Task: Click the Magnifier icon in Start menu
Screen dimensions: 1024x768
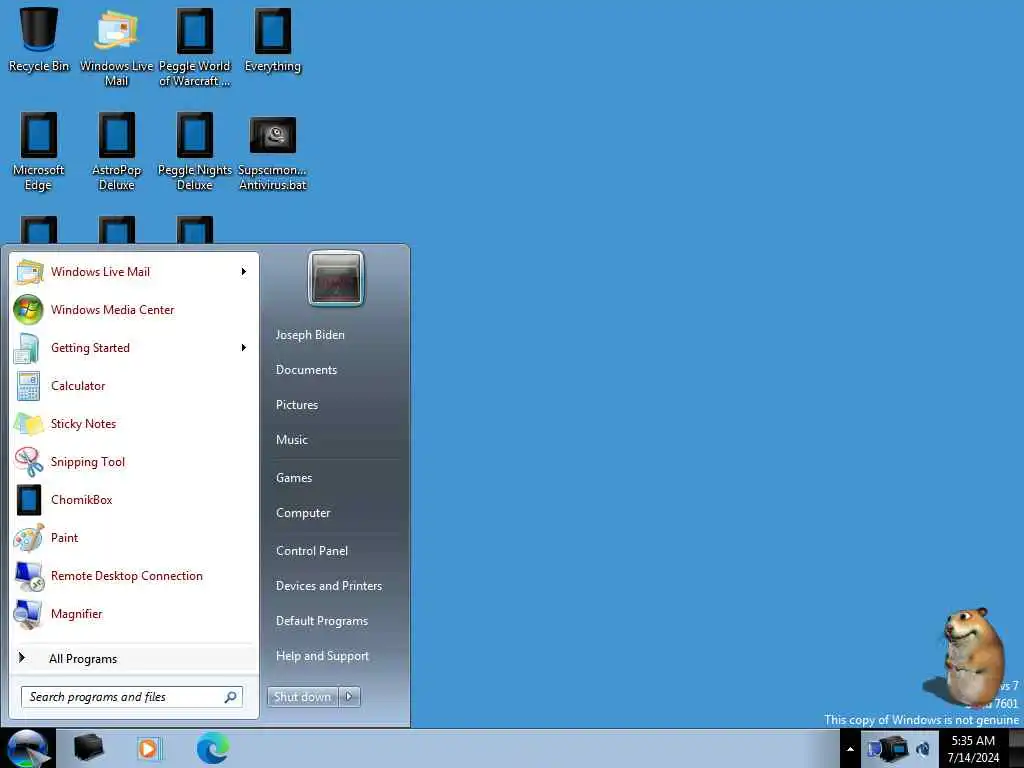Action: click(x=28, y=615)
